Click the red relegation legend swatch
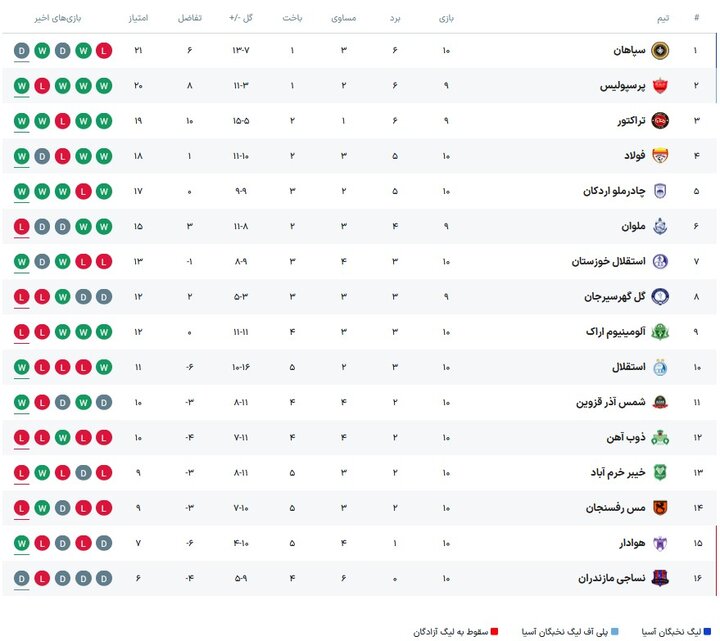This screenshot has height=641, width=720. click(x=521, y=631)
